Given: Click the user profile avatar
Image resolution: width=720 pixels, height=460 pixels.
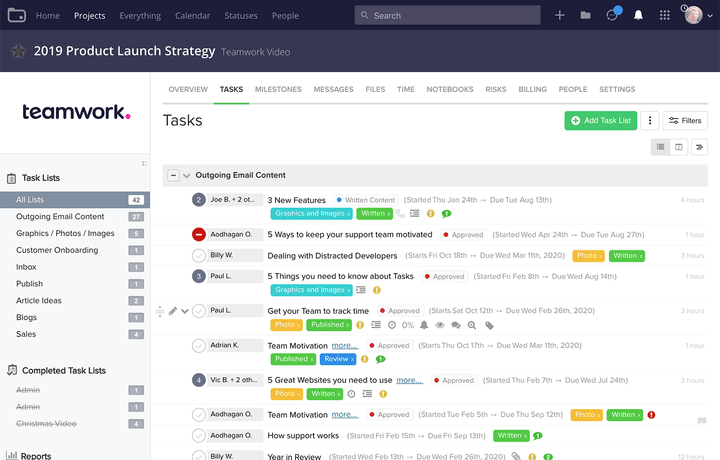Looking at the screenshot, I should [x=693, y=15].
